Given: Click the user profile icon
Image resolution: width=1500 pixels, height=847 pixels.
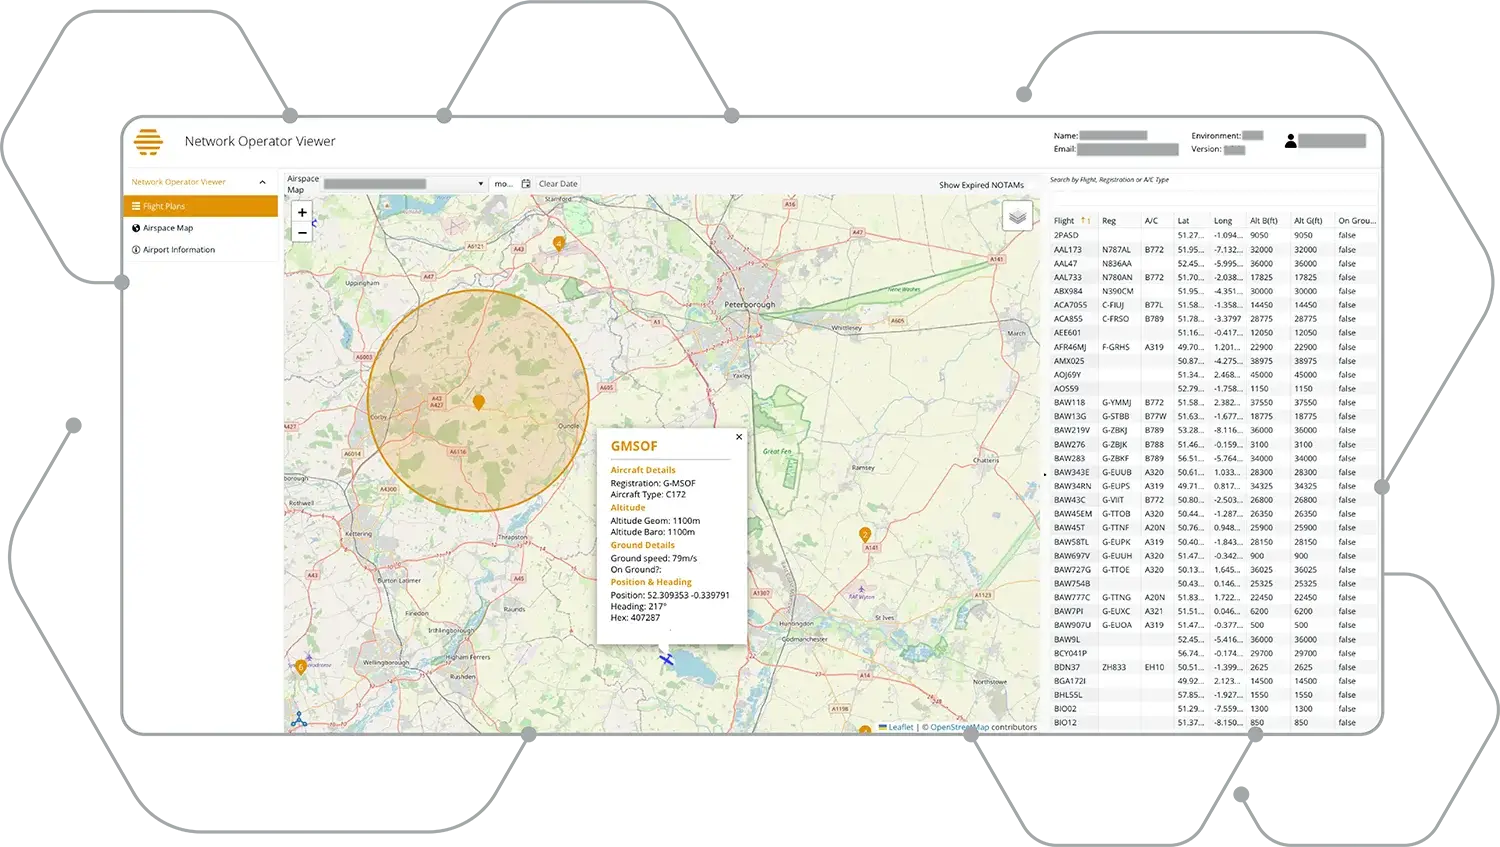Looking at the screenshot, I should click(x=1290, y=142).
